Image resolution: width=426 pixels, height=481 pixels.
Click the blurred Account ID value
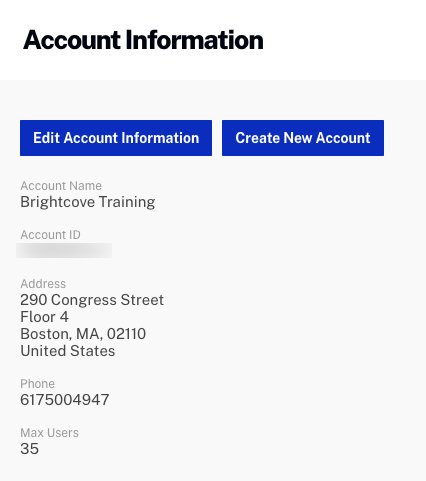64,250
